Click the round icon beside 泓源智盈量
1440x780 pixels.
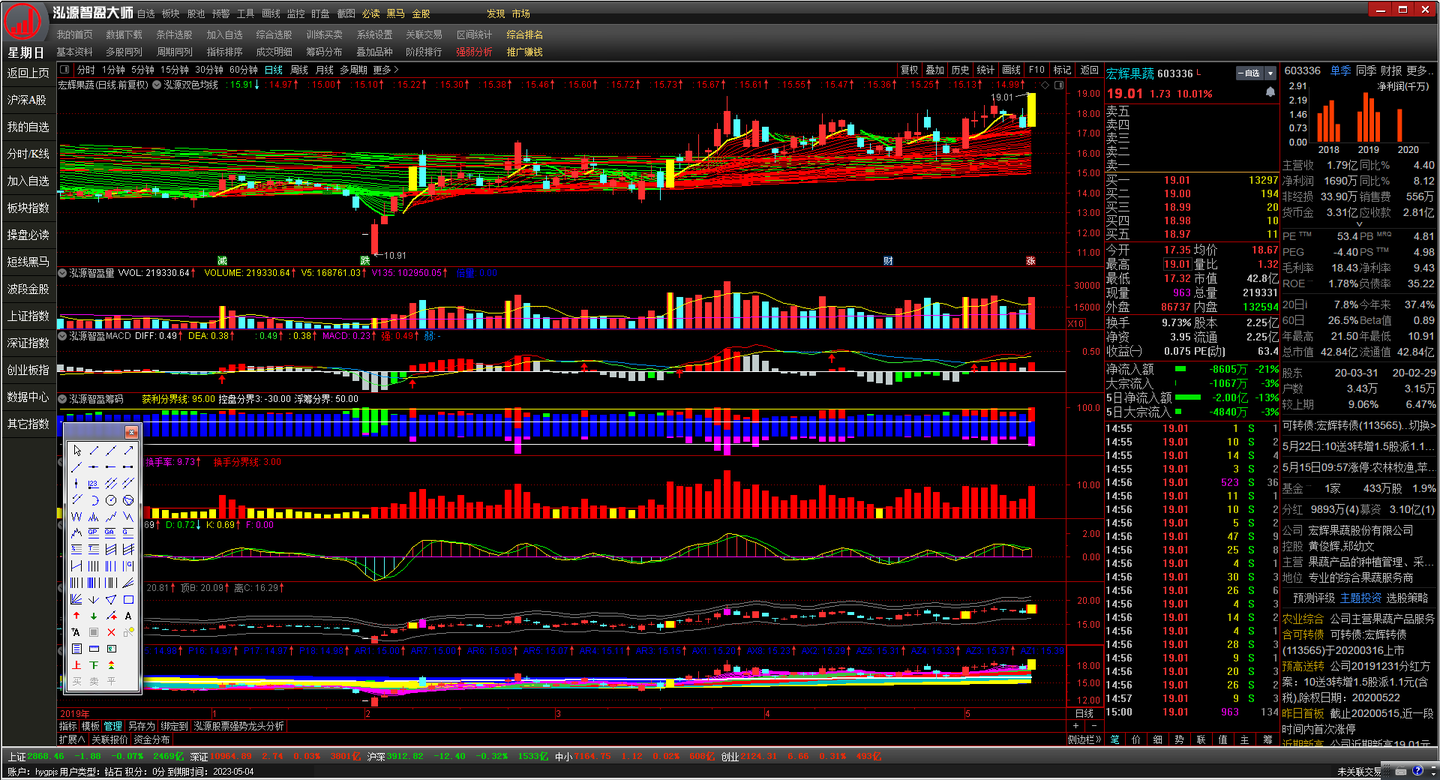(x=62, y=272)
